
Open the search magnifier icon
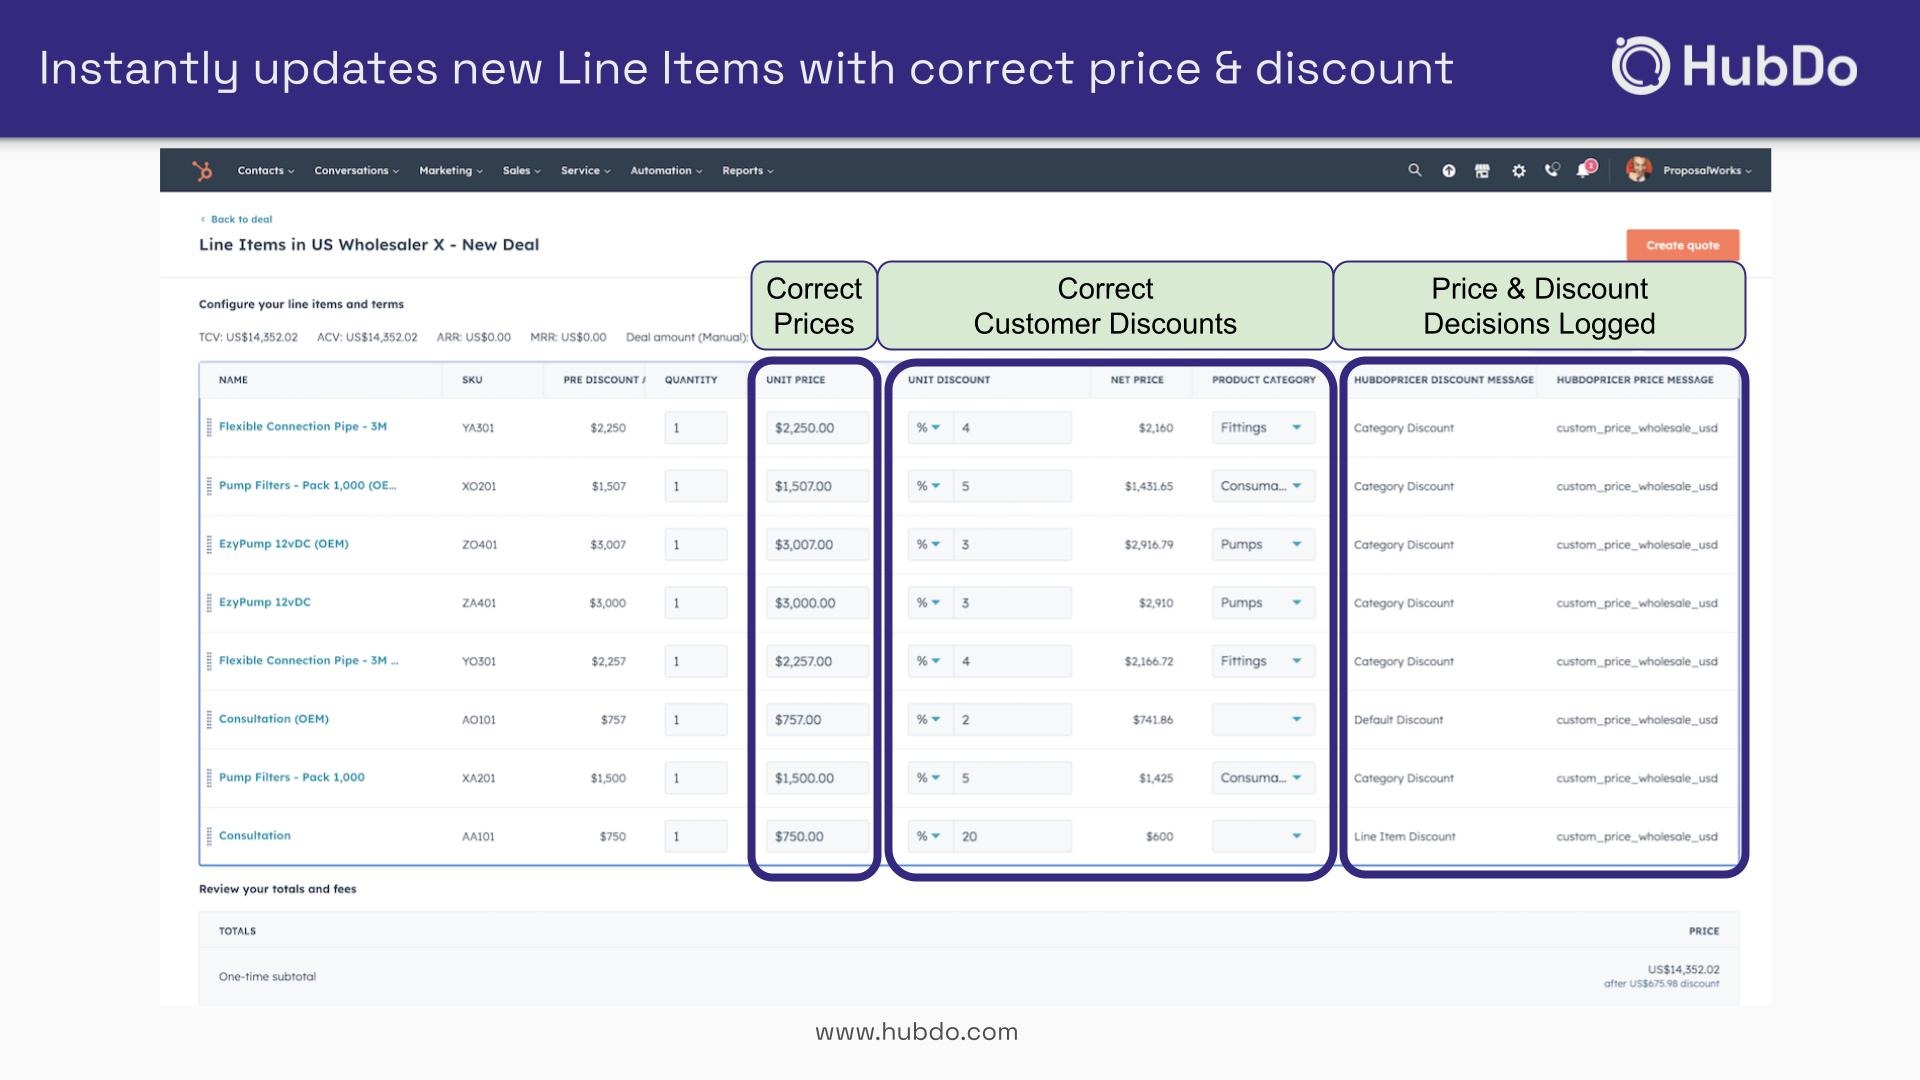(1414, 171)
